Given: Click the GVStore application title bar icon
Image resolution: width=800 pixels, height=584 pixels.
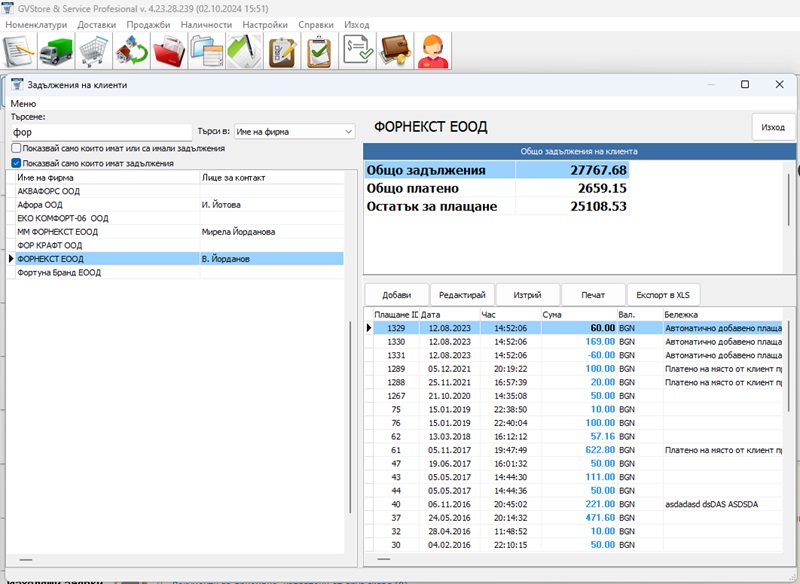Looking at the screenshot, I should click(7, 8).
